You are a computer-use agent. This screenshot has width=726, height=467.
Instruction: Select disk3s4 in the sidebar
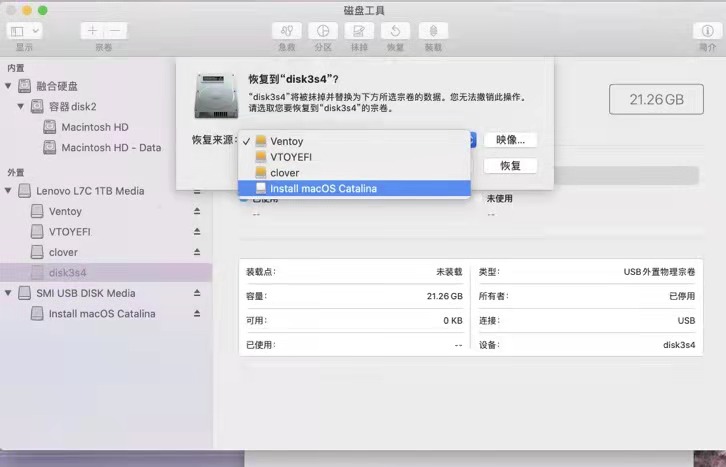(106, 273)
